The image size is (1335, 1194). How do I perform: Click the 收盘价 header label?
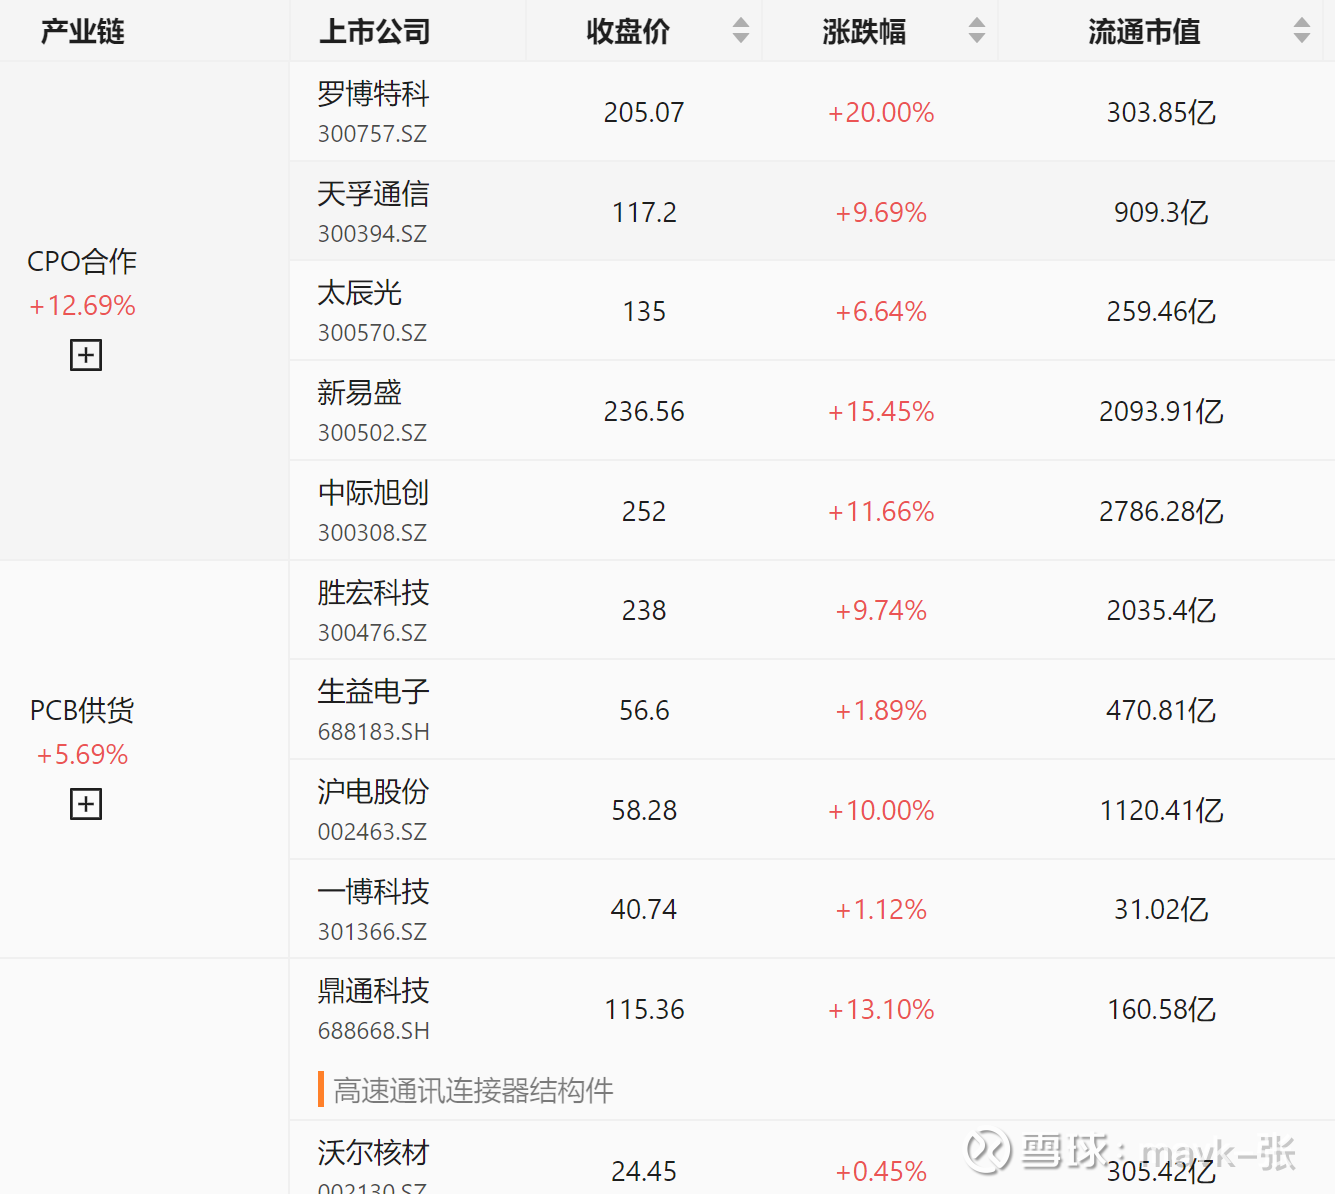pos(628,31)
